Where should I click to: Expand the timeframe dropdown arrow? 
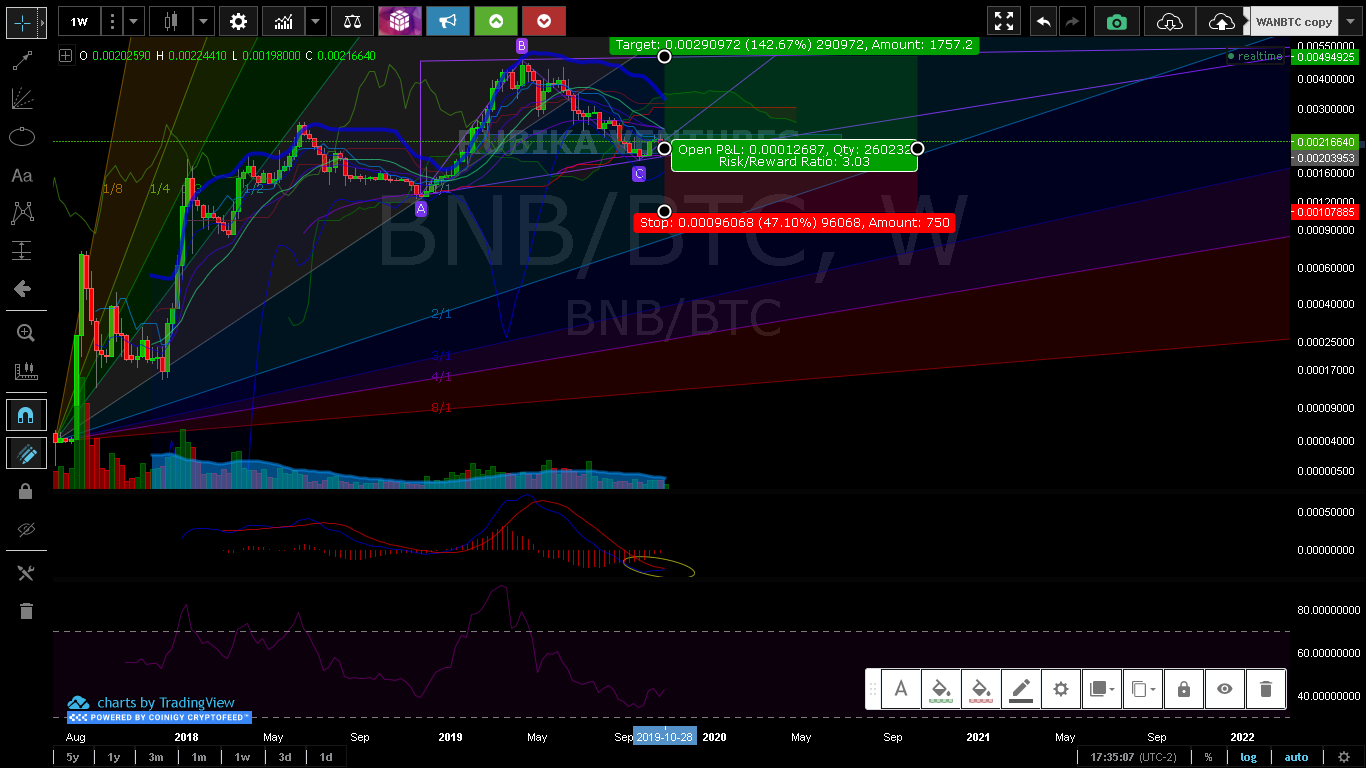(135, 21)
